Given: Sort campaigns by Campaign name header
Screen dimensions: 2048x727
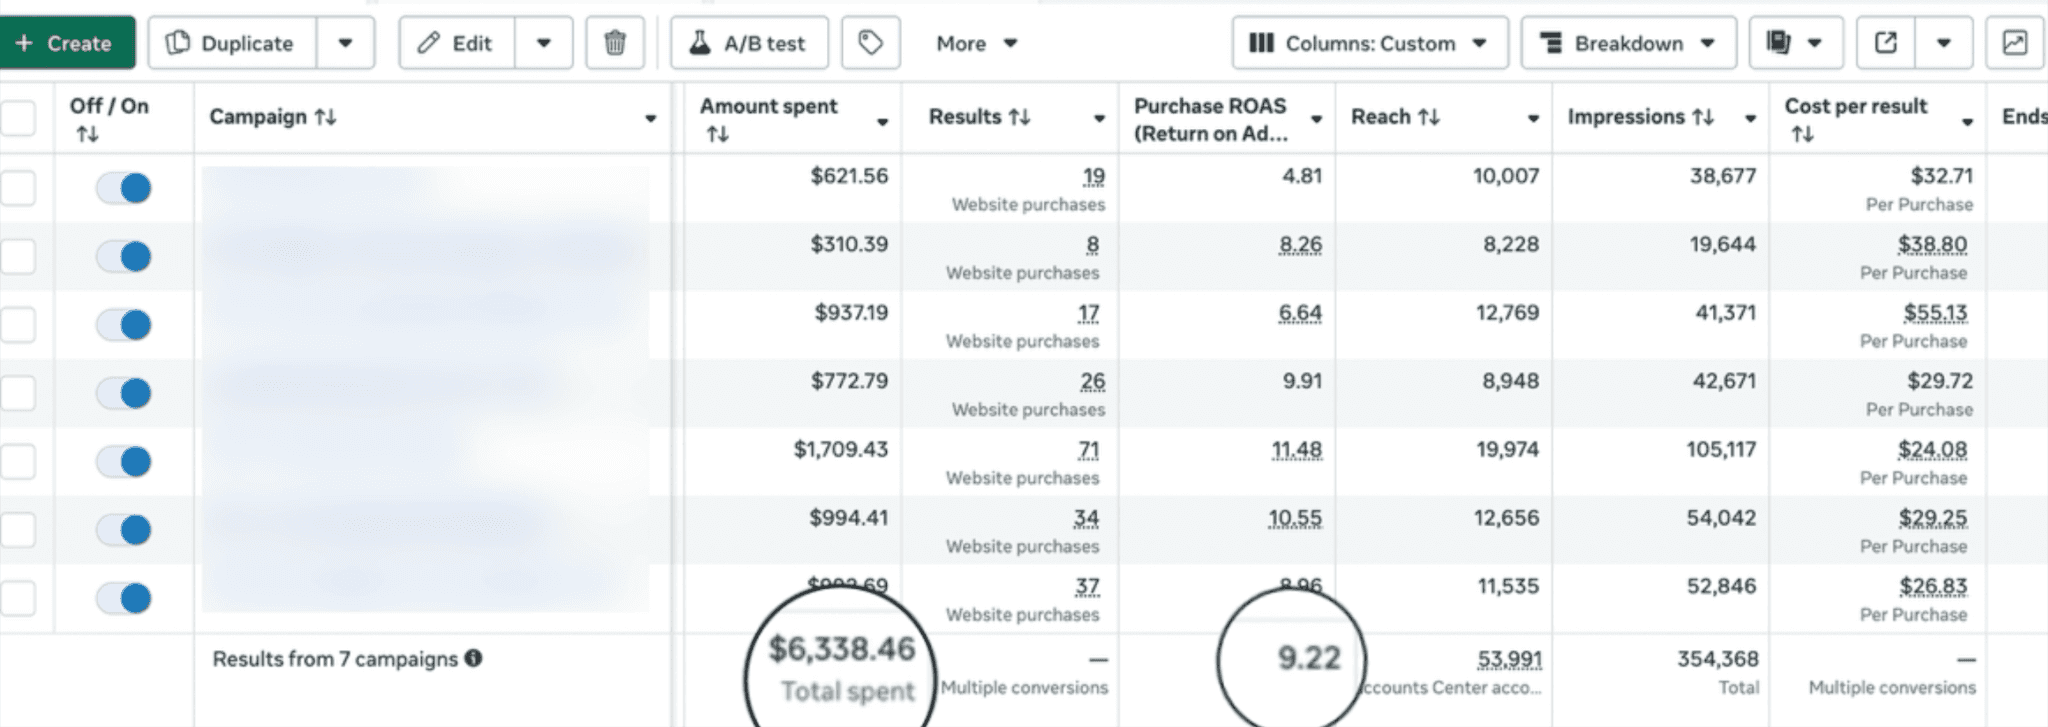Looking at the screenshot, I should pos(273,117).
